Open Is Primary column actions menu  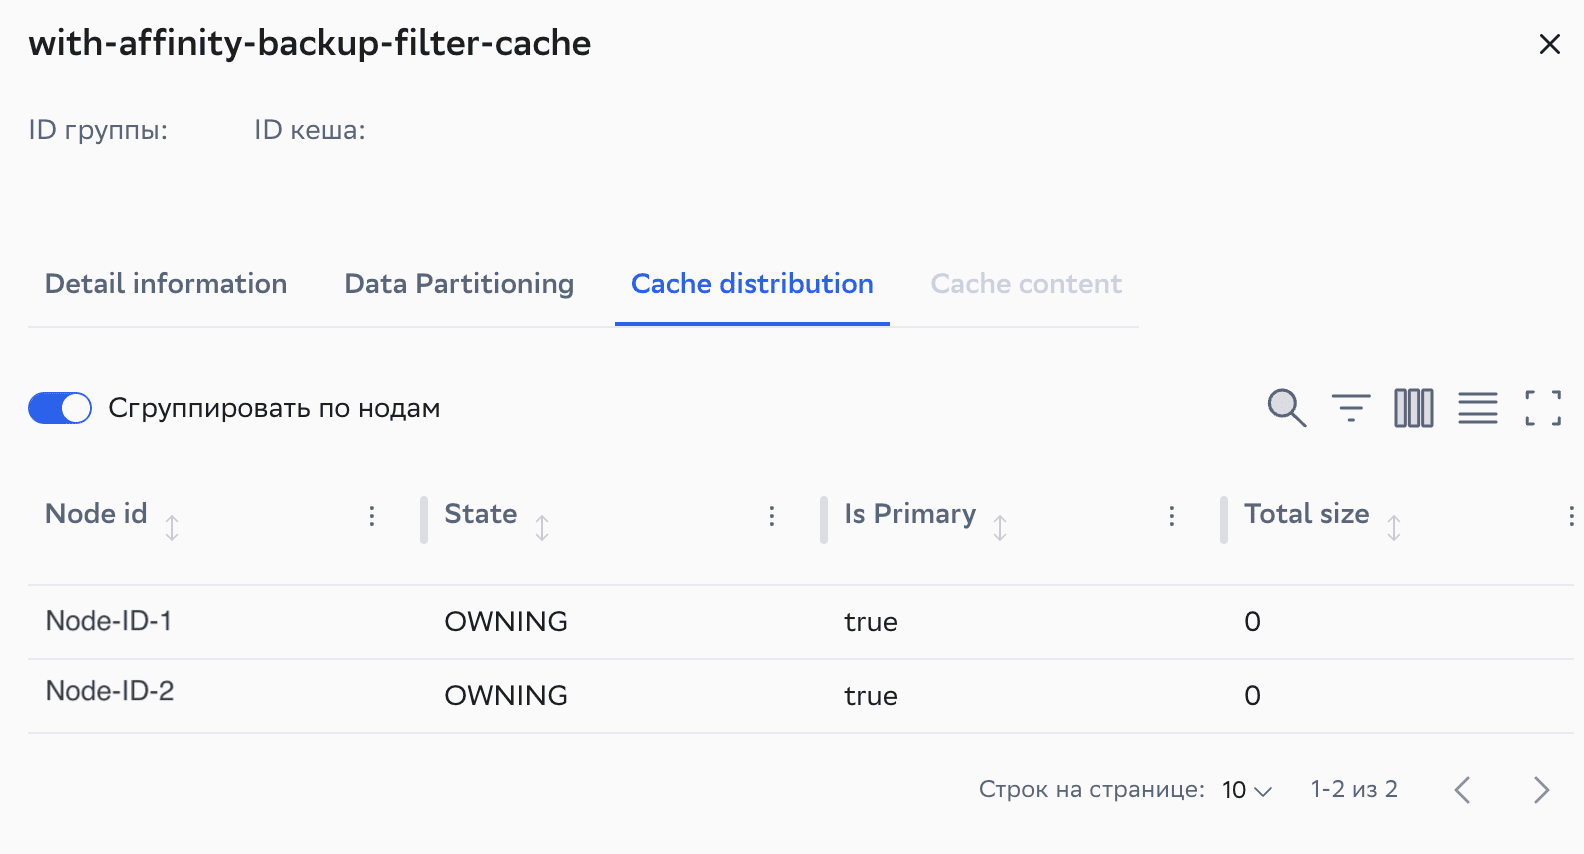(x=1172, y=516)
